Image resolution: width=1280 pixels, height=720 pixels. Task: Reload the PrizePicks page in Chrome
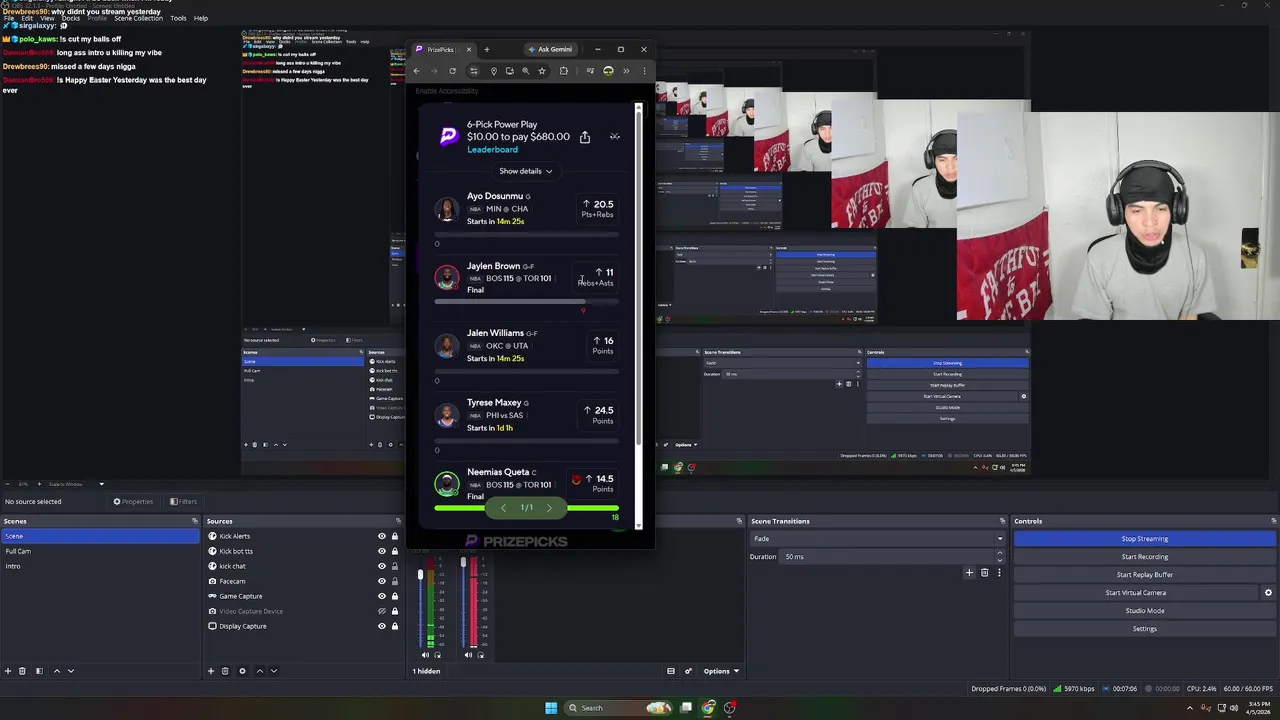(452, 71)
